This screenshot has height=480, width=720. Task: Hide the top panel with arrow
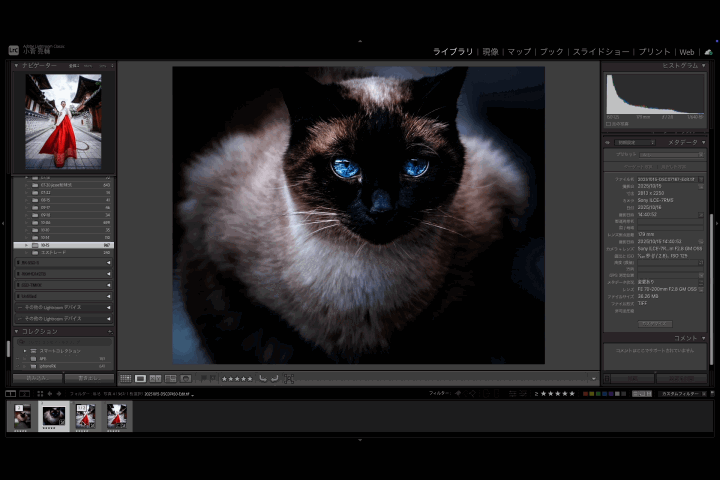click(360, 41)
